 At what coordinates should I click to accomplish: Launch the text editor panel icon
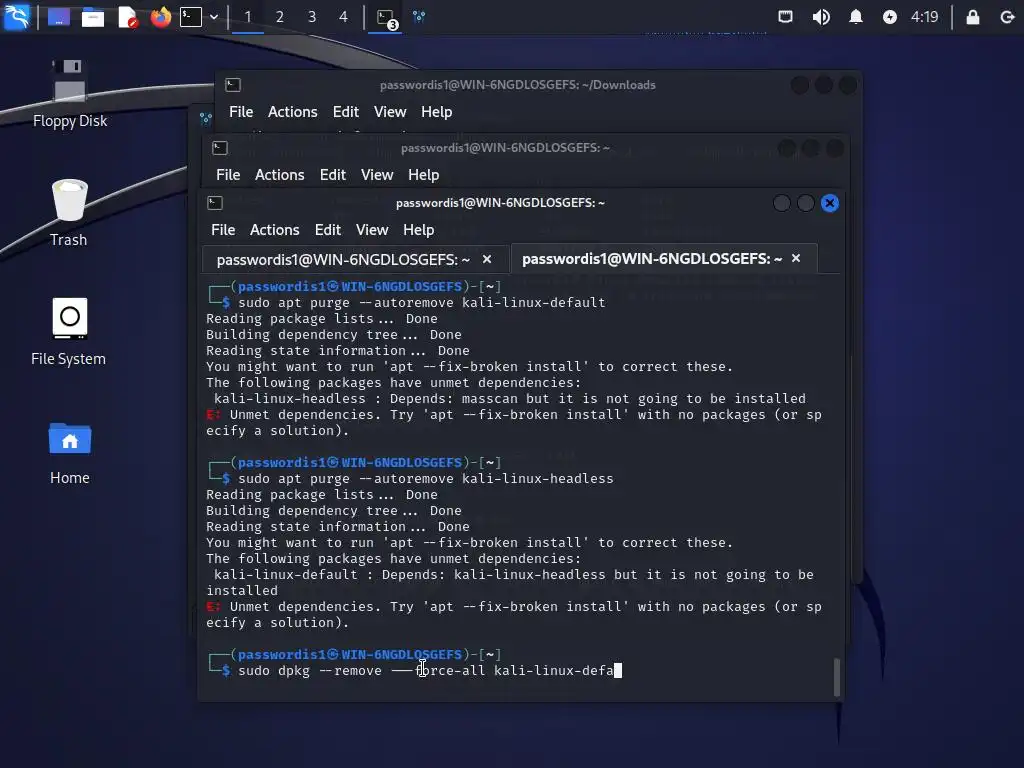tap(128, 17)
